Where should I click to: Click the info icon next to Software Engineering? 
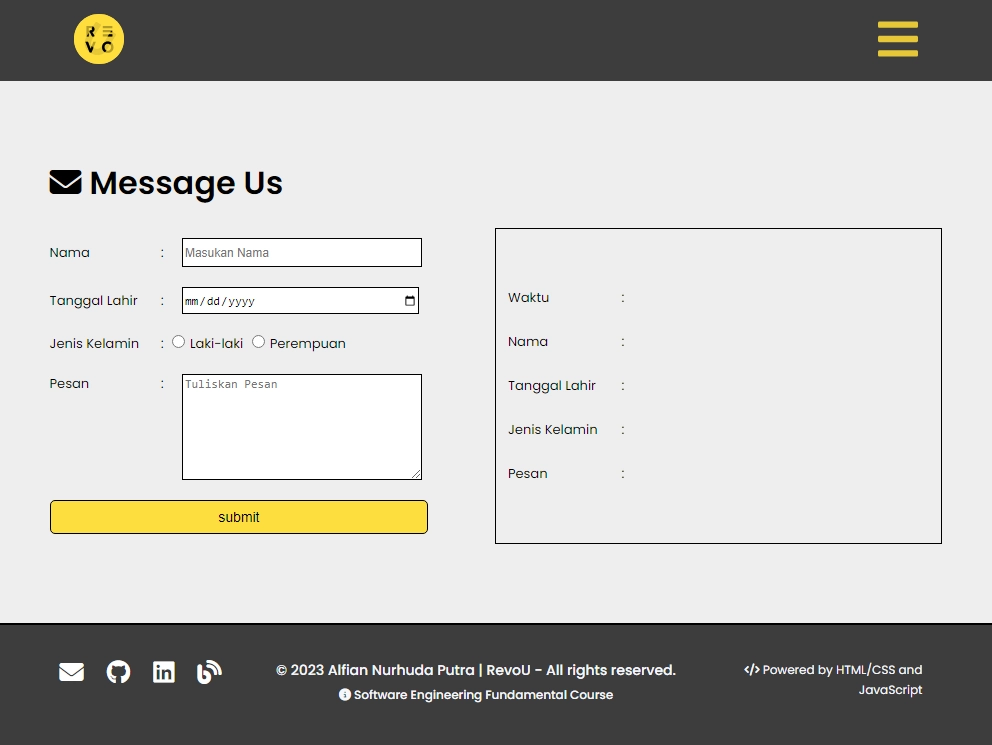coord(345,694)
